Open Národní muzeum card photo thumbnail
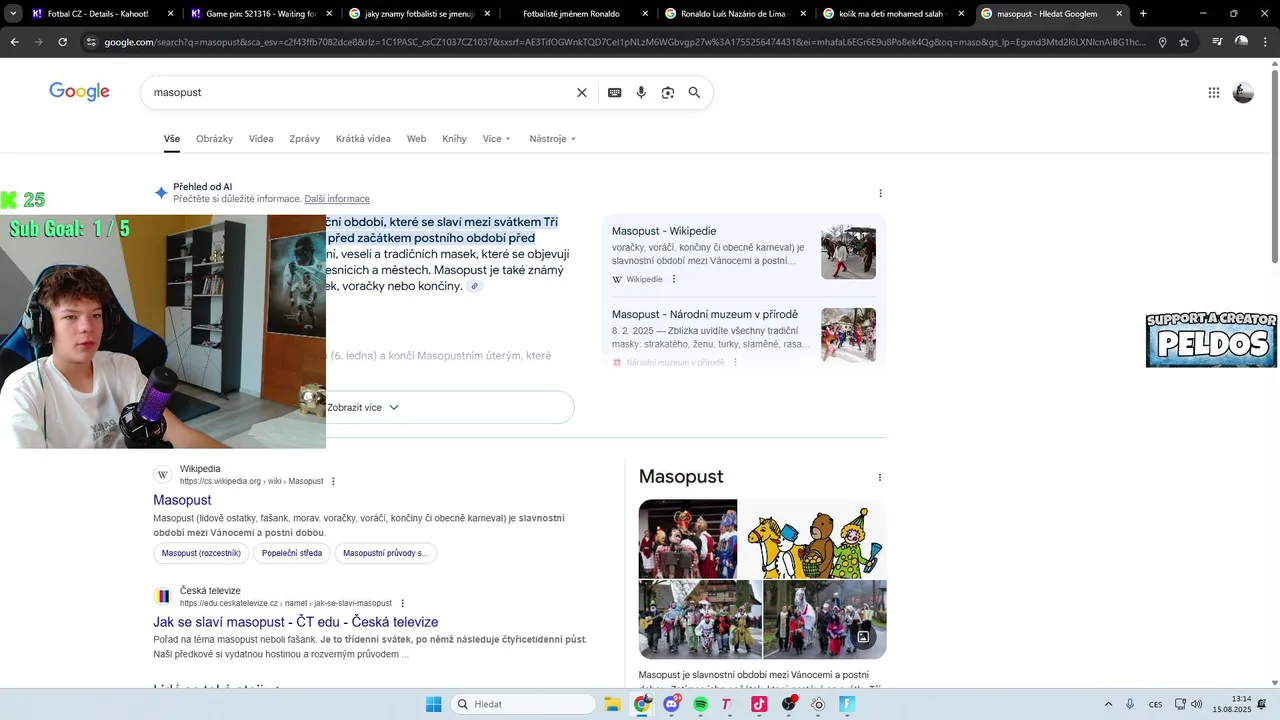Screen dimensions: 1280x720 click(848, 335)
